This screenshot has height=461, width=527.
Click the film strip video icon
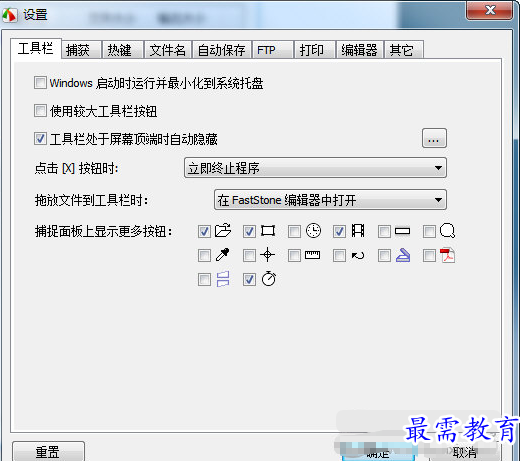[358, 231]
